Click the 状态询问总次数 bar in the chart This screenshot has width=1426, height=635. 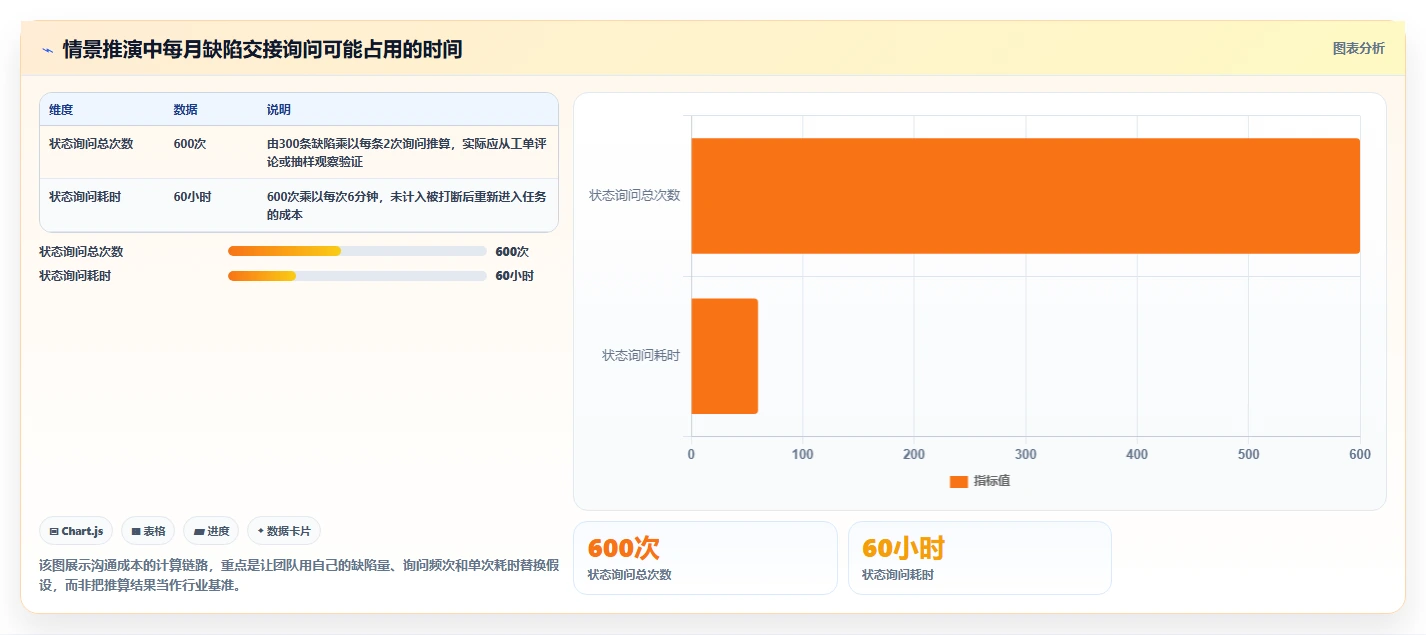tap(1025, 196)
